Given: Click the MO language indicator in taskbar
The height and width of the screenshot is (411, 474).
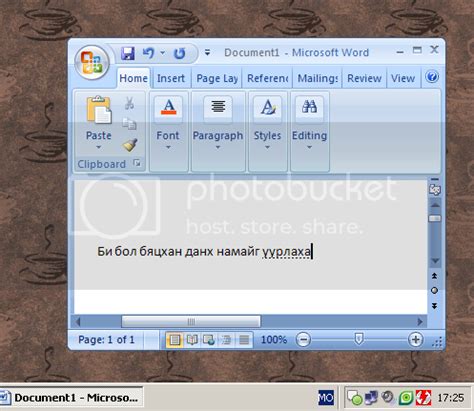Looking at the screenshot, I should 326,397.
